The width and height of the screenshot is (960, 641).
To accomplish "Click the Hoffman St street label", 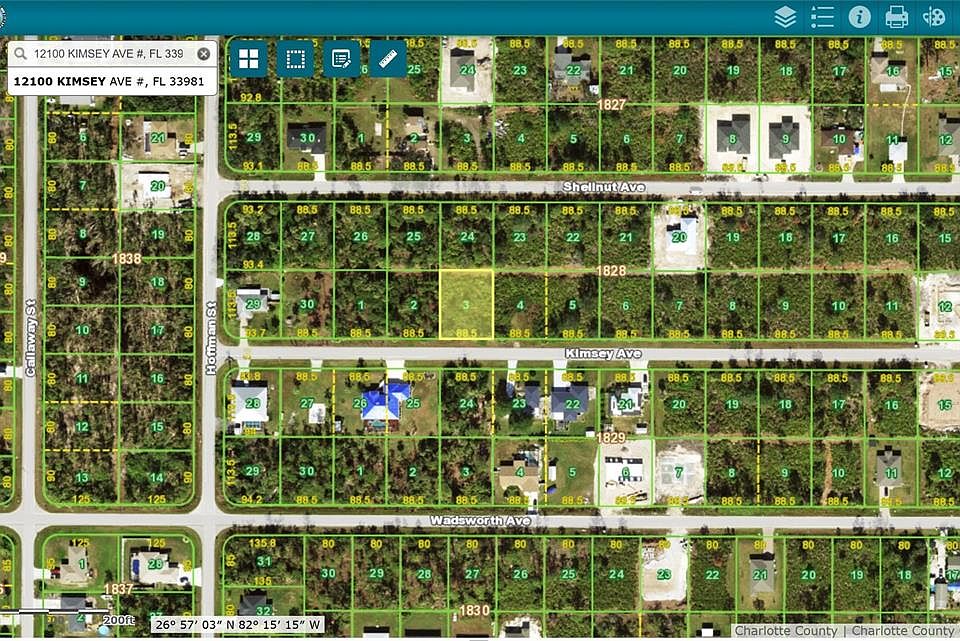I will (211, 337).
